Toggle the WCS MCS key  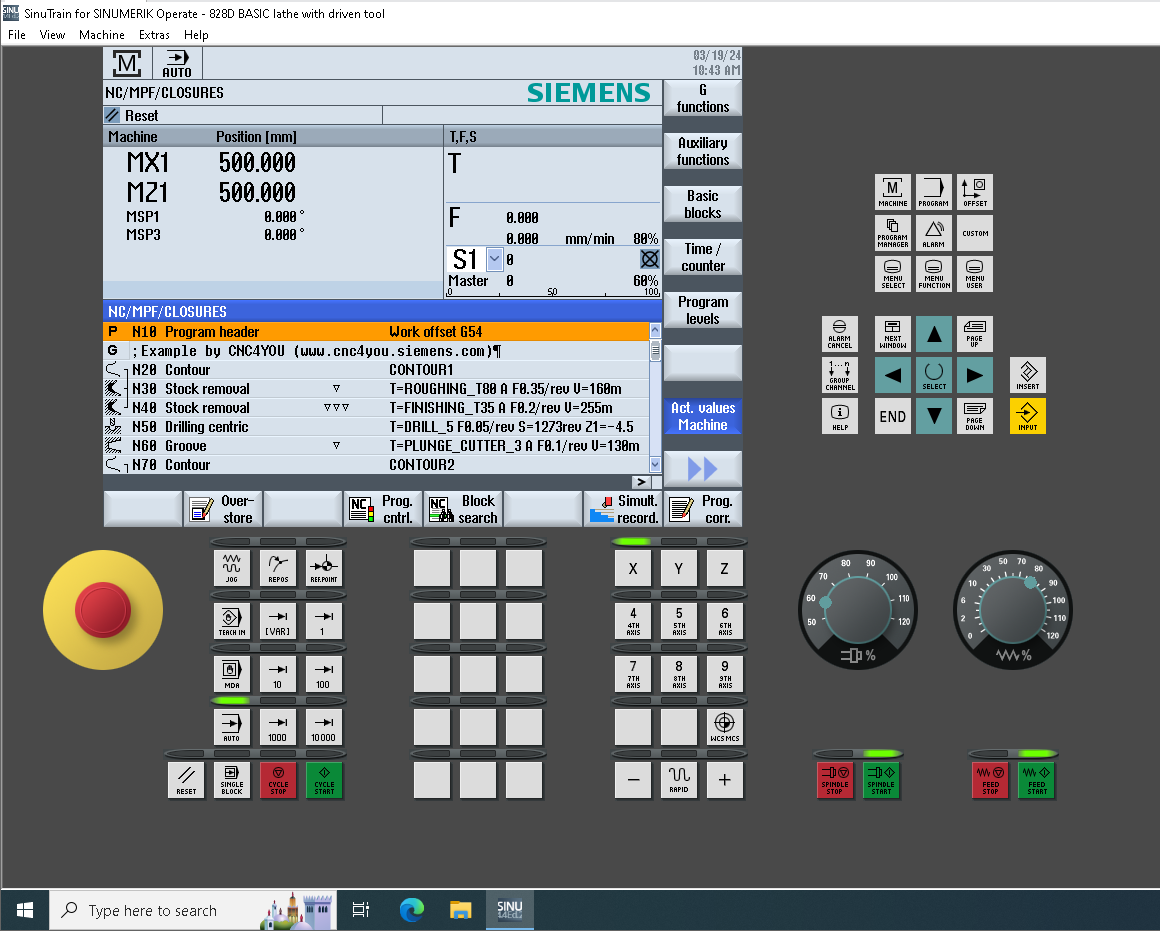click(x=725, y=727)
